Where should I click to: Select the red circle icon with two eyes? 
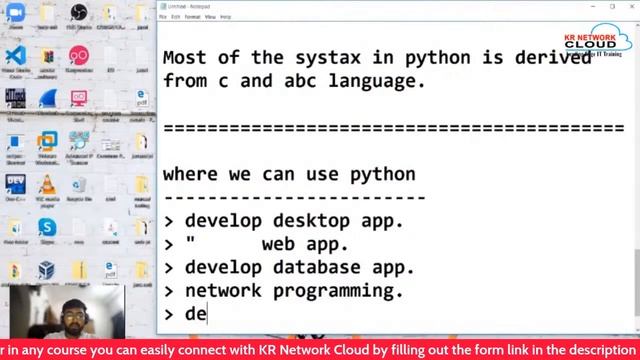79,56
